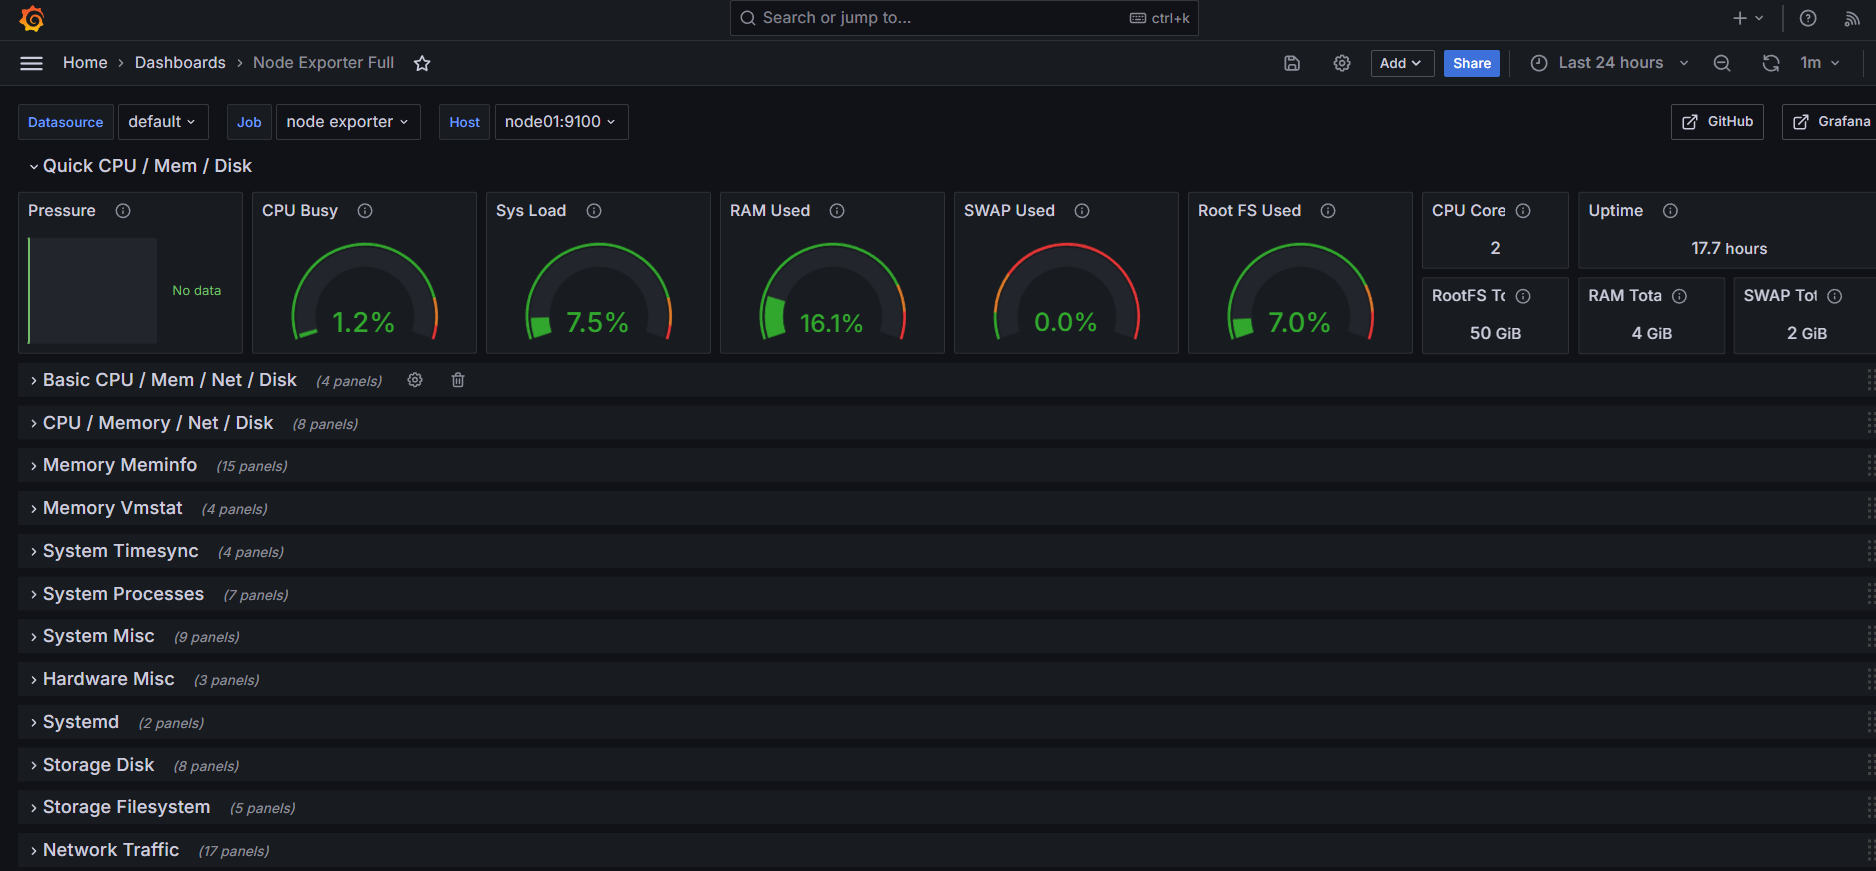Collapse the Quick CPU / Mem / Disk row
The image size is (1876, 871).
click(x=141, y=166)
